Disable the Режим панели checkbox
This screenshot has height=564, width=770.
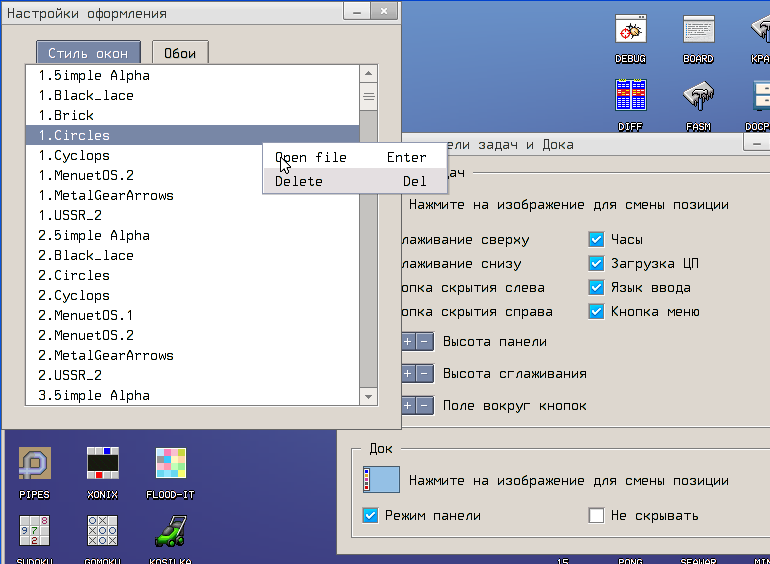tap(371, 516)
